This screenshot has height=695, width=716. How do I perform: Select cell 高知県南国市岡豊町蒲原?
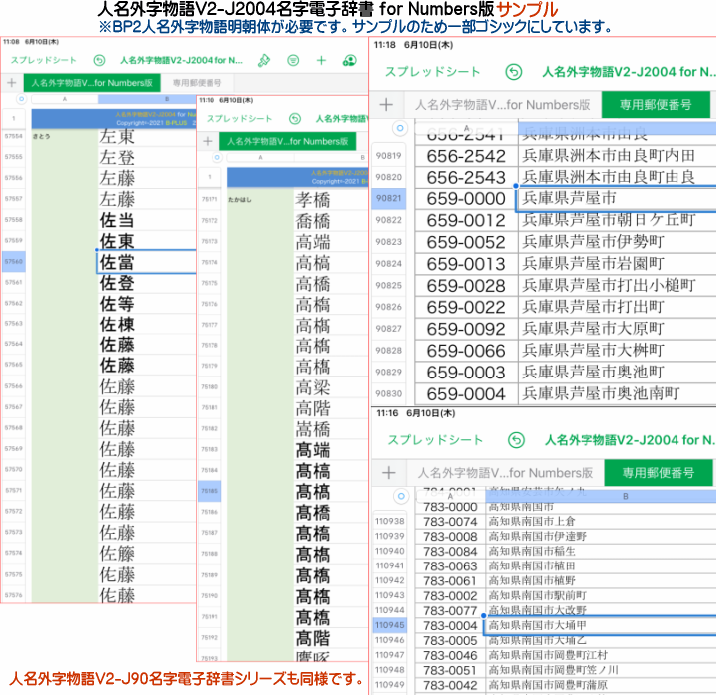600,685
